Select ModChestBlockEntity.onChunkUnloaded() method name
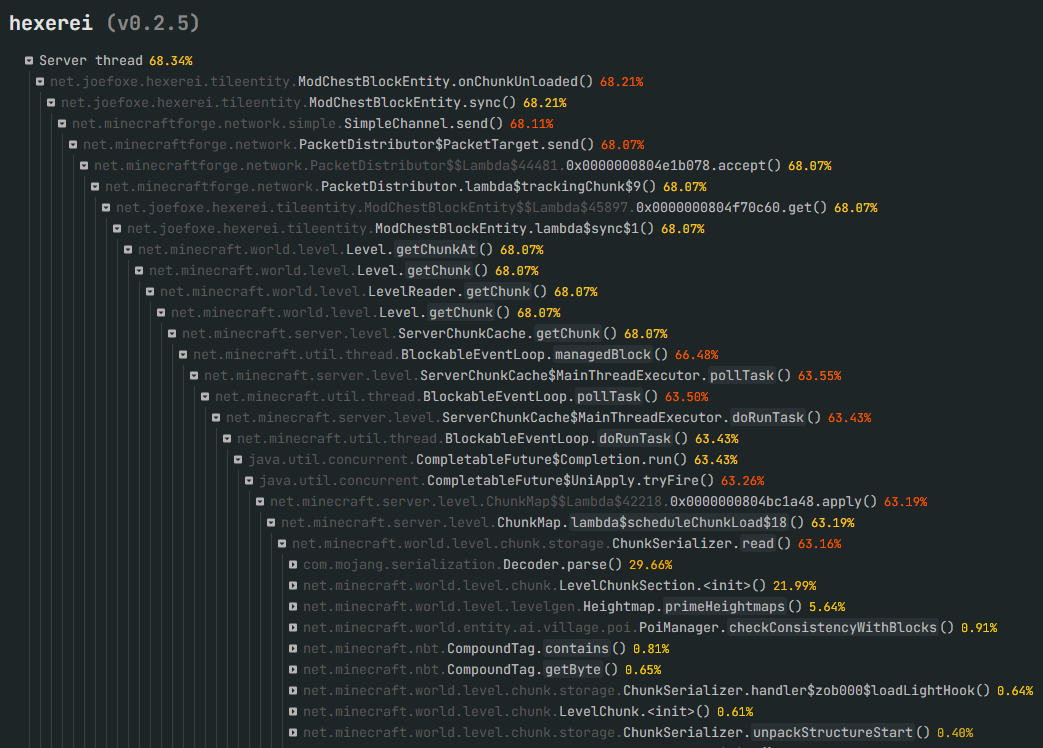 pos(445,82)
